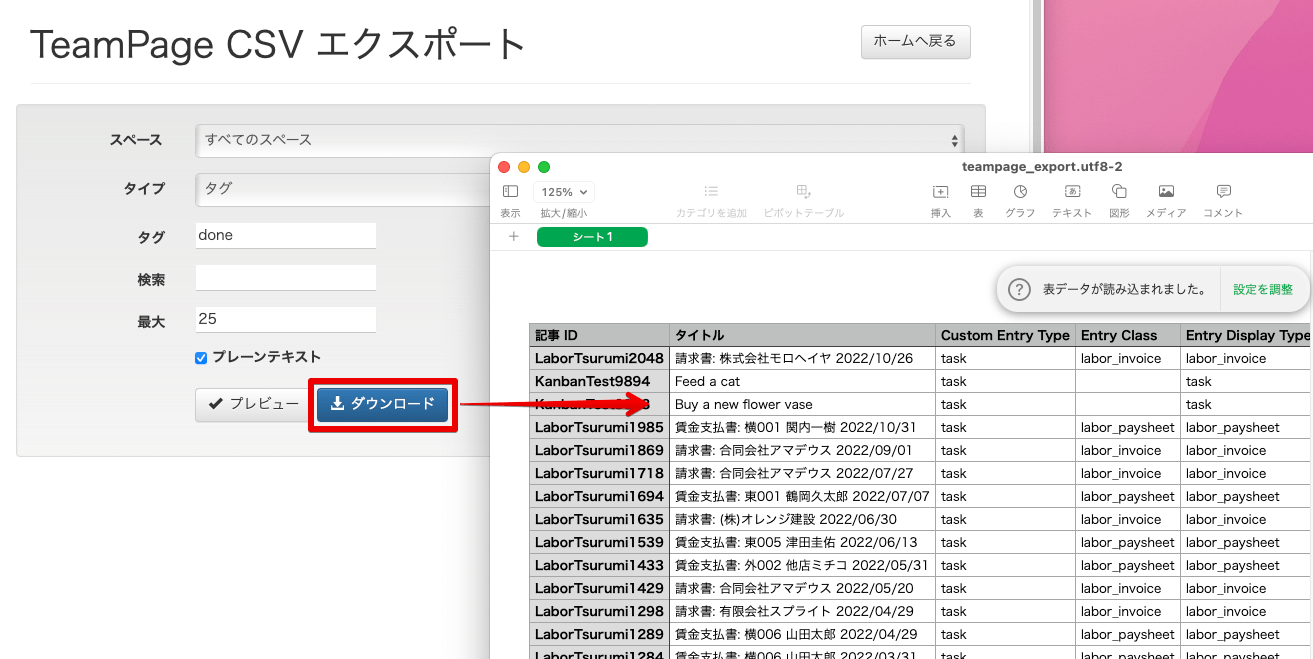Click the ホームへ戻る button
1313x659 pixels.
(915, 41)
